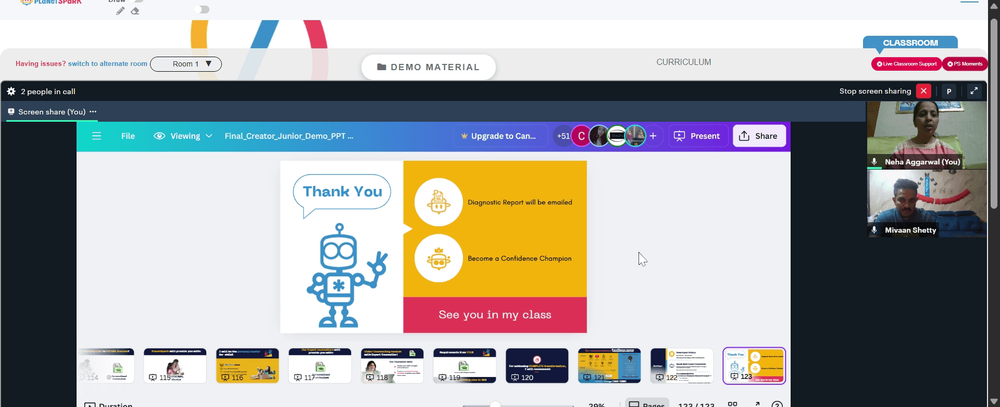Start the Present mode
The height and width of the screenshot is (407, 1000).
point(696,136)
